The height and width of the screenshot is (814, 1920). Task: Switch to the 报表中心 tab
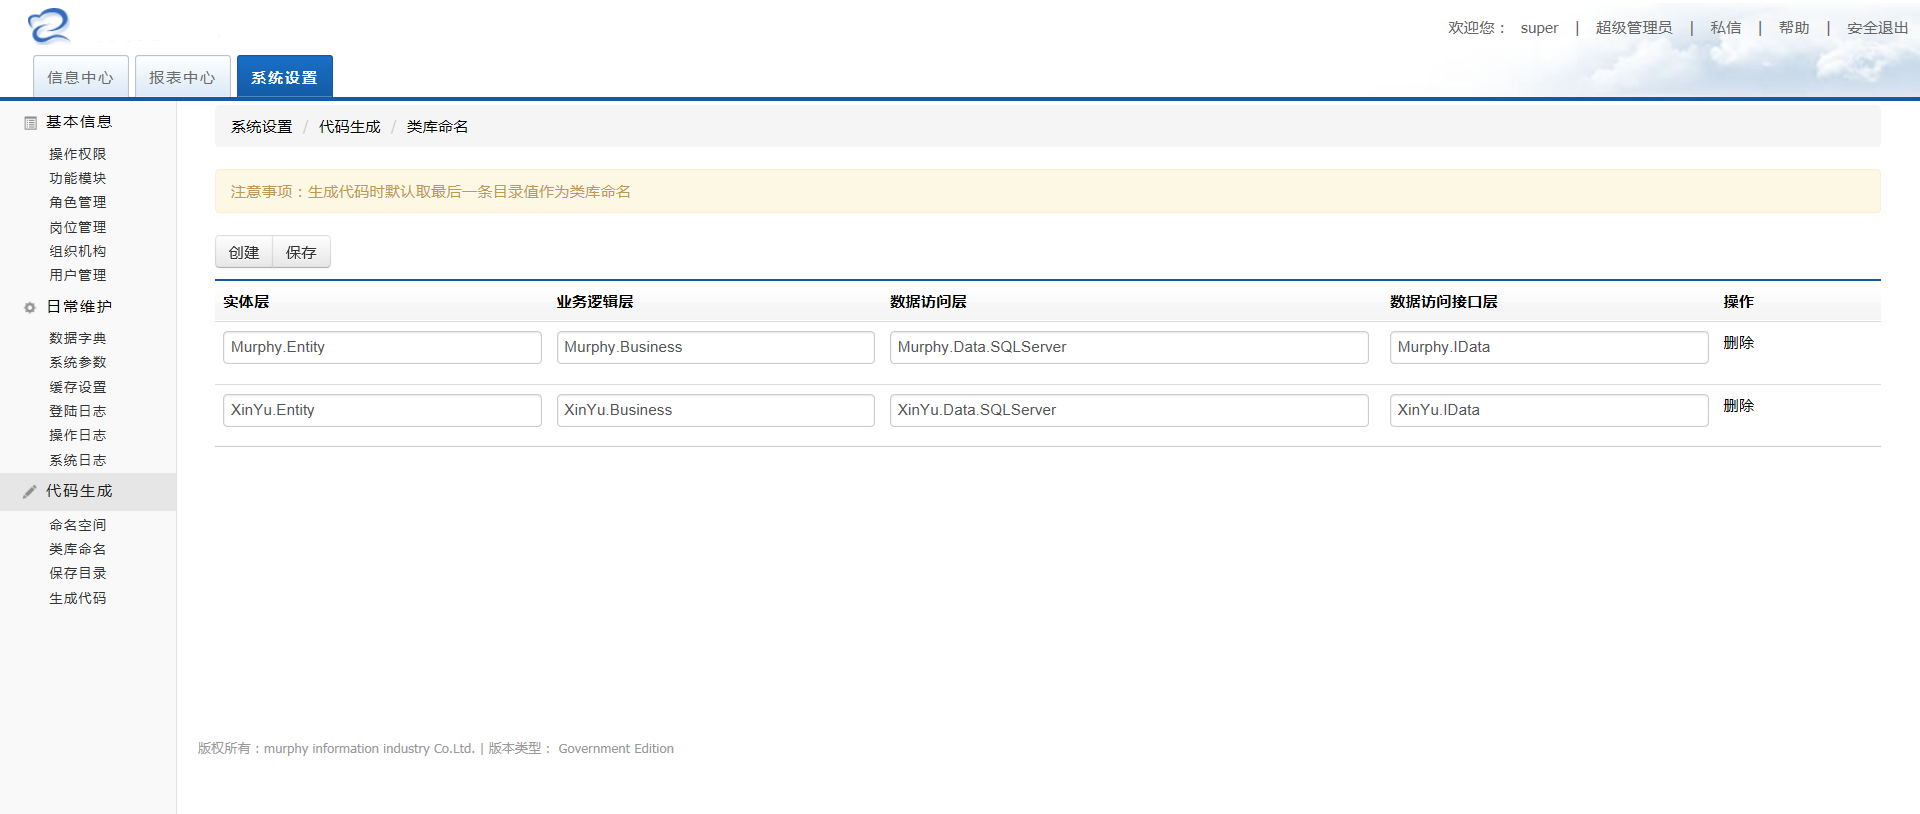[182, 77]
